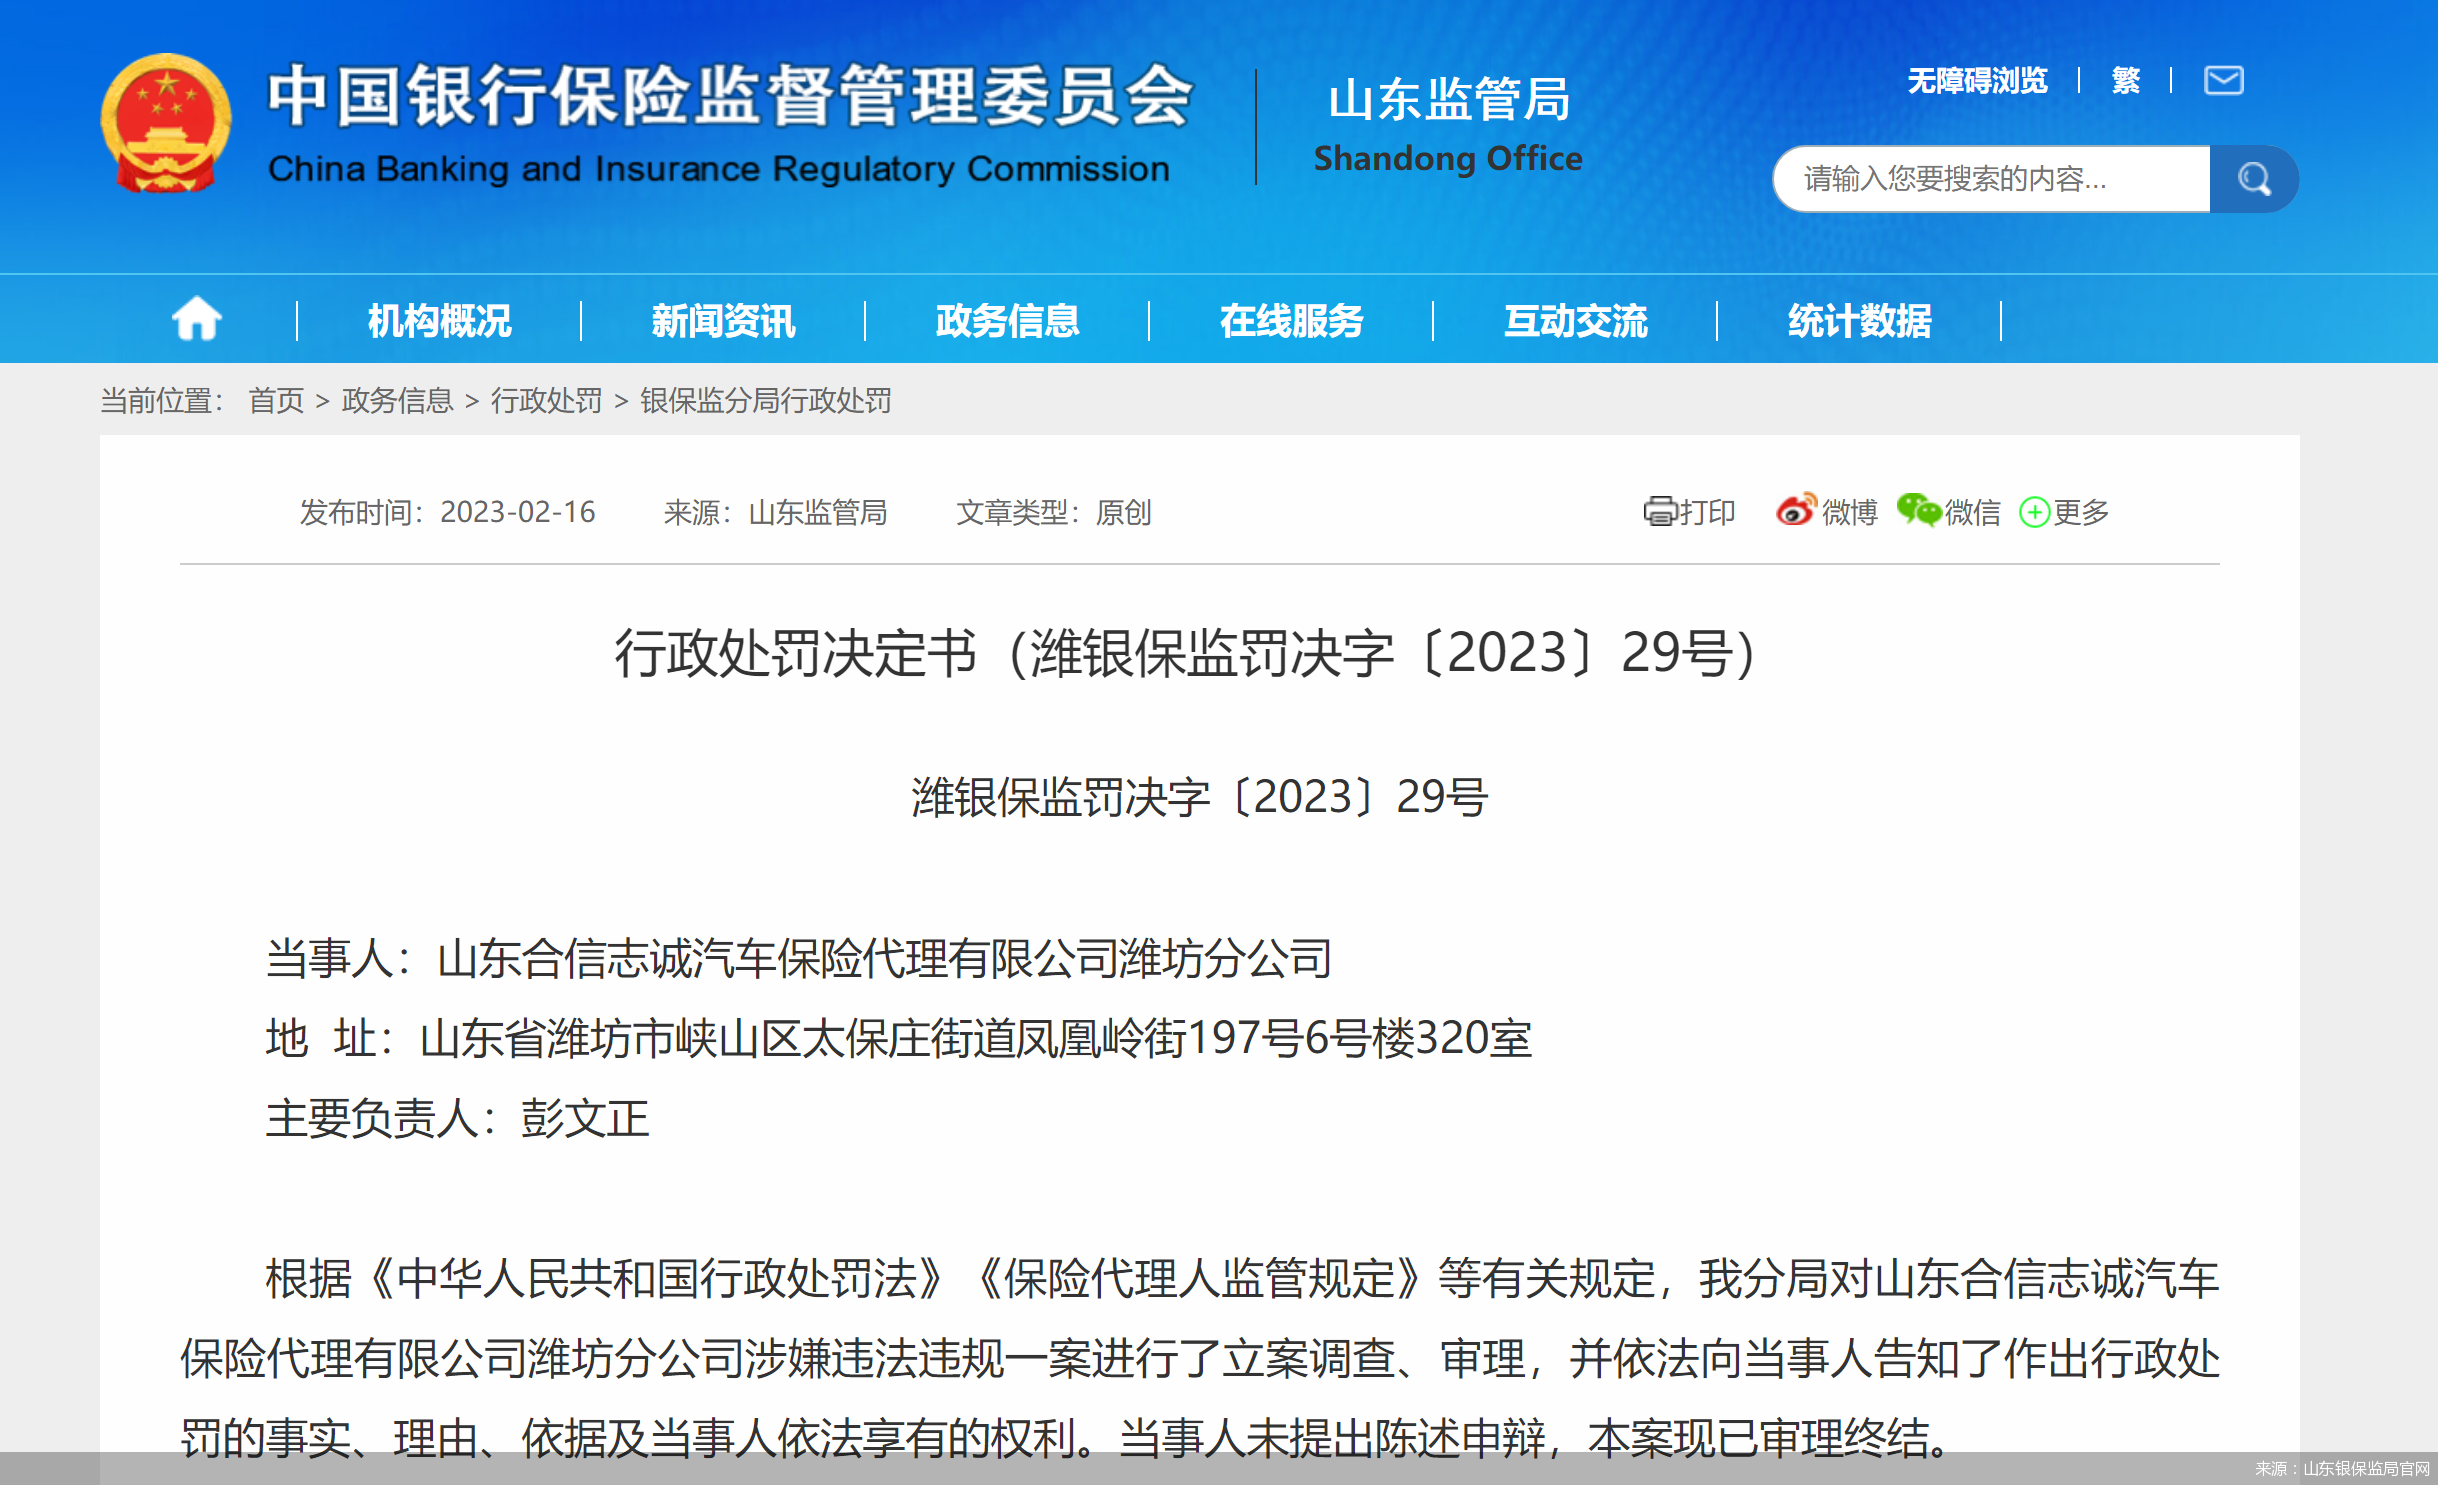Click the home icon in navigation bar
This screenshot has height=1485, width=2438.
(196, 320)
